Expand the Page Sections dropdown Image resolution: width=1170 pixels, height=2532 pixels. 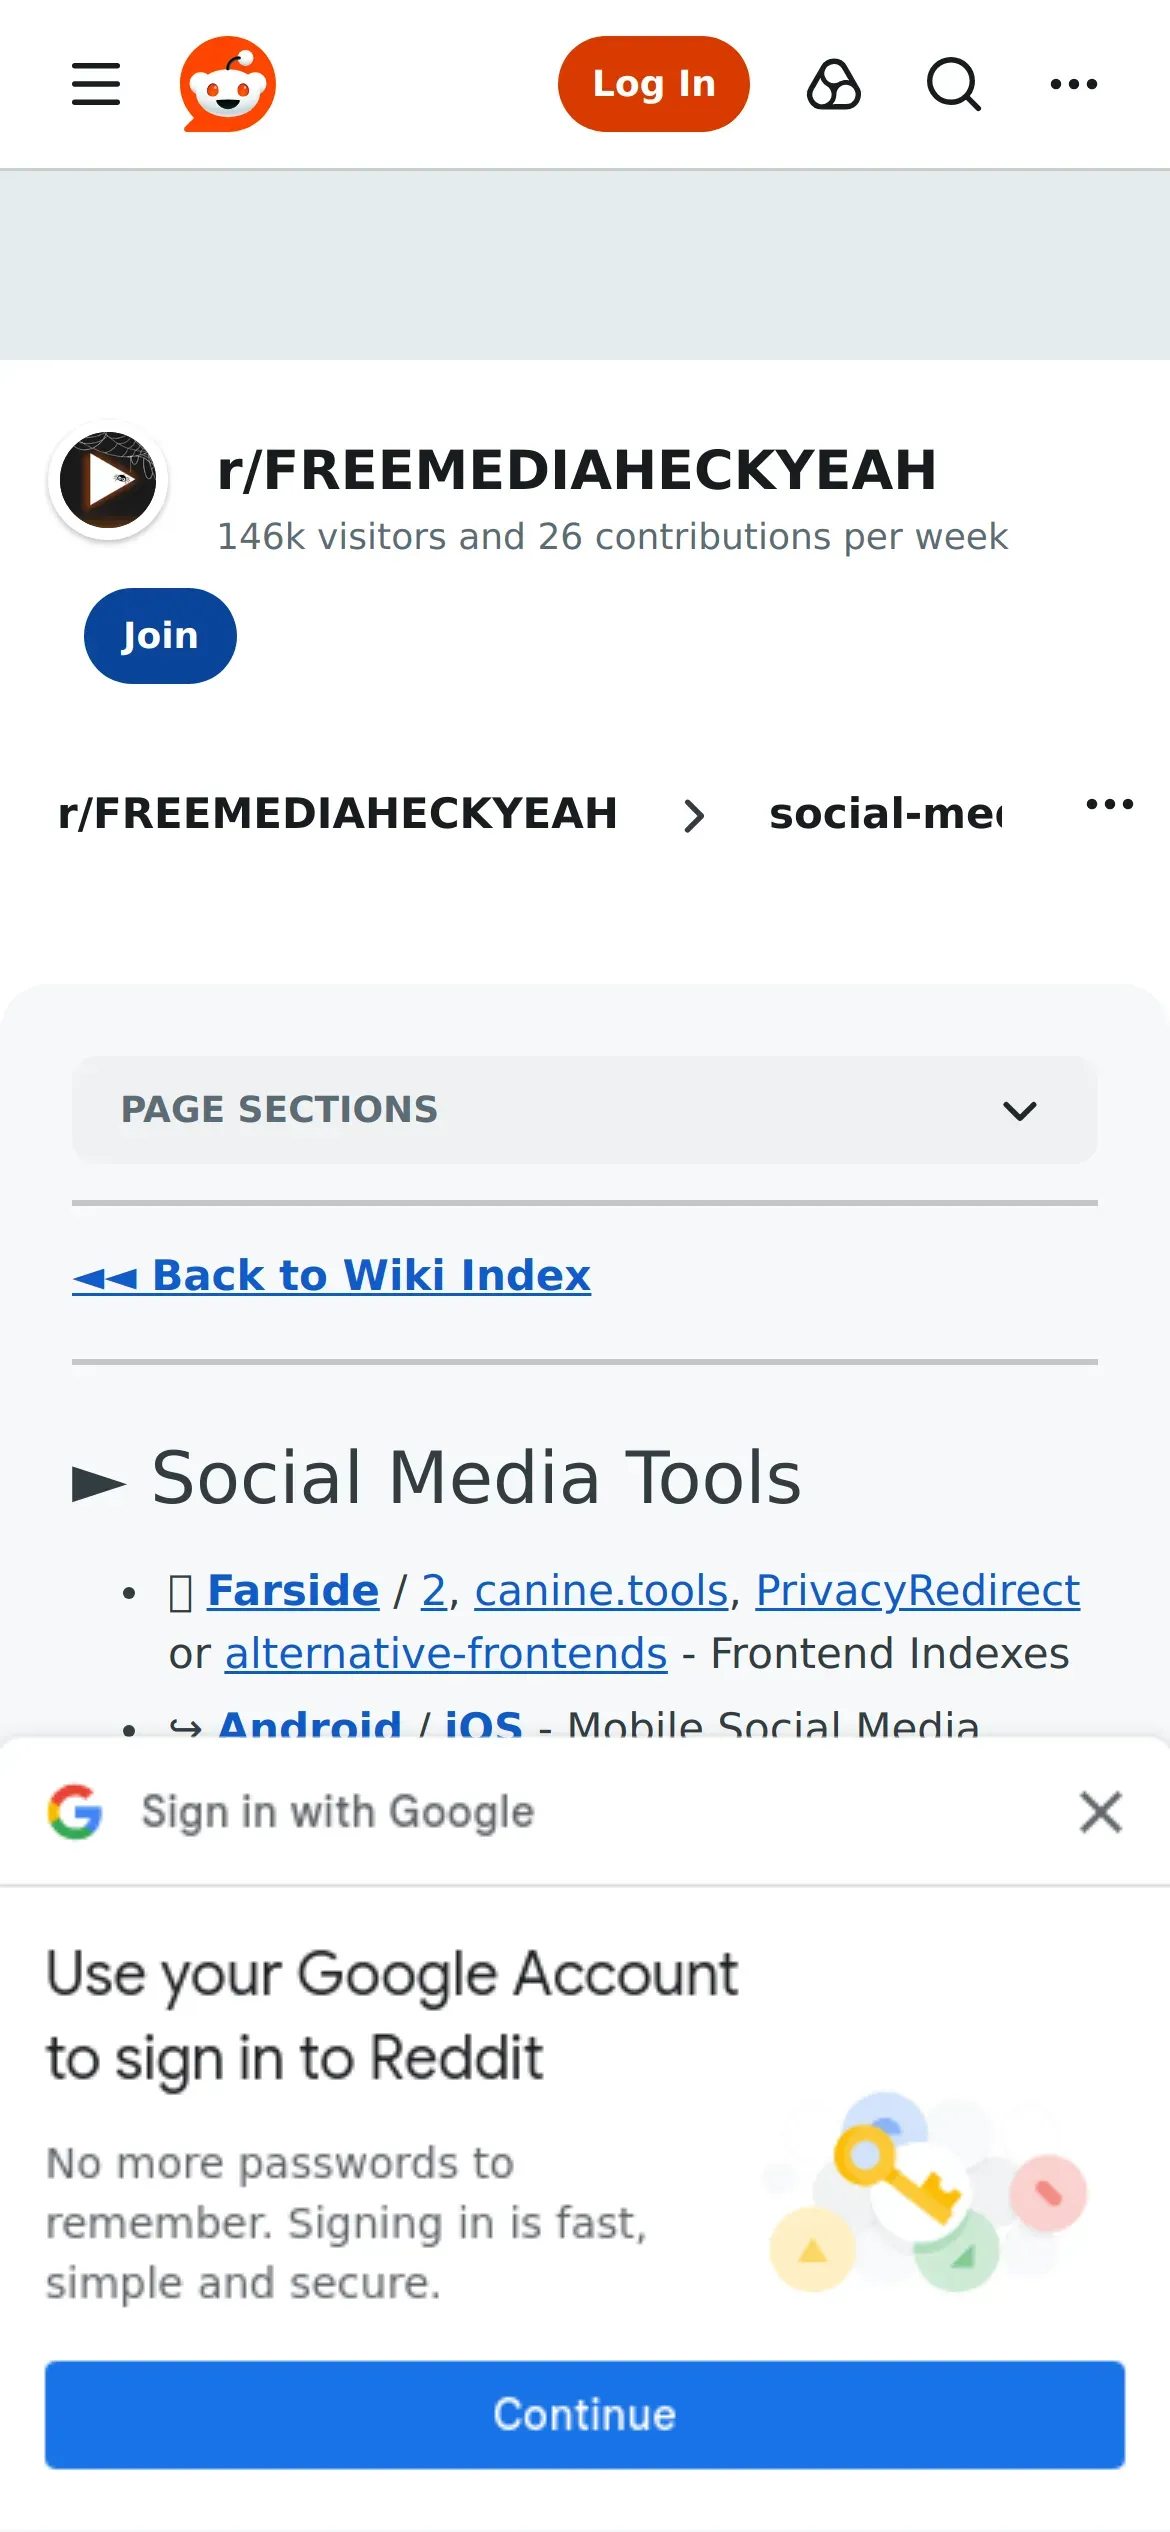click(584, 1110)
